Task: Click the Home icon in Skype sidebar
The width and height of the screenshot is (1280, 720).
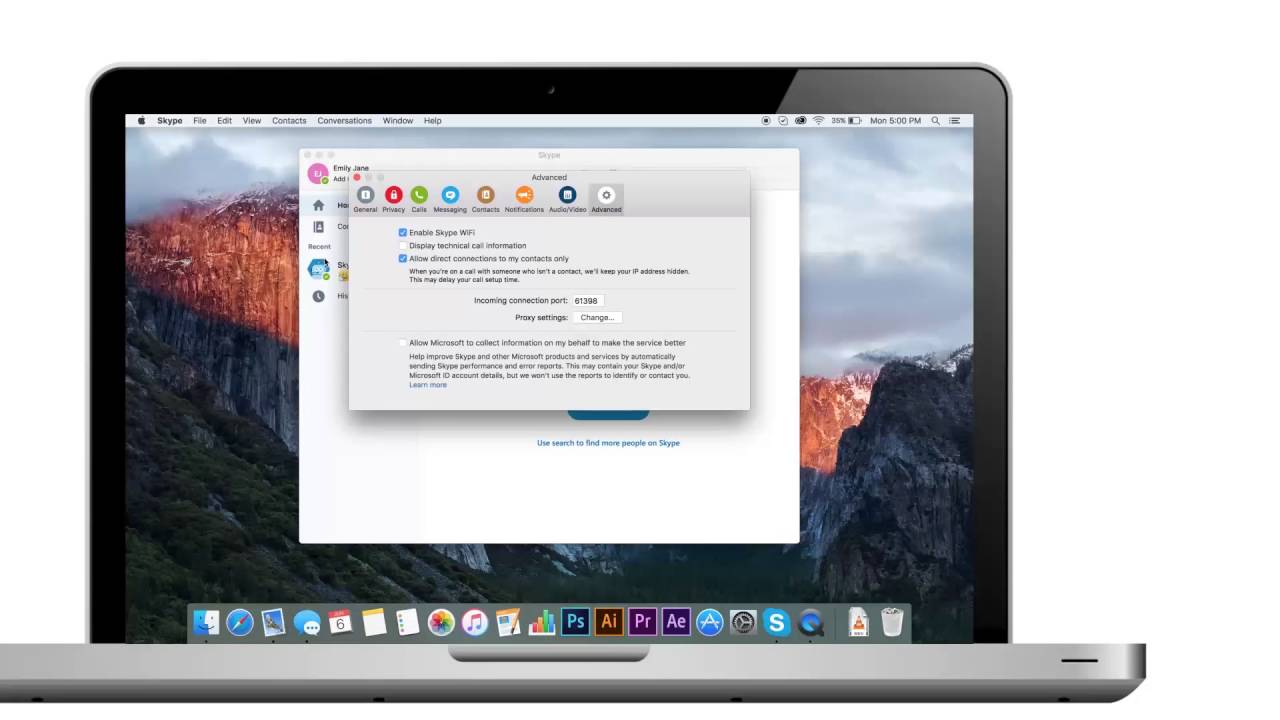Action: [x=318, y=205]
